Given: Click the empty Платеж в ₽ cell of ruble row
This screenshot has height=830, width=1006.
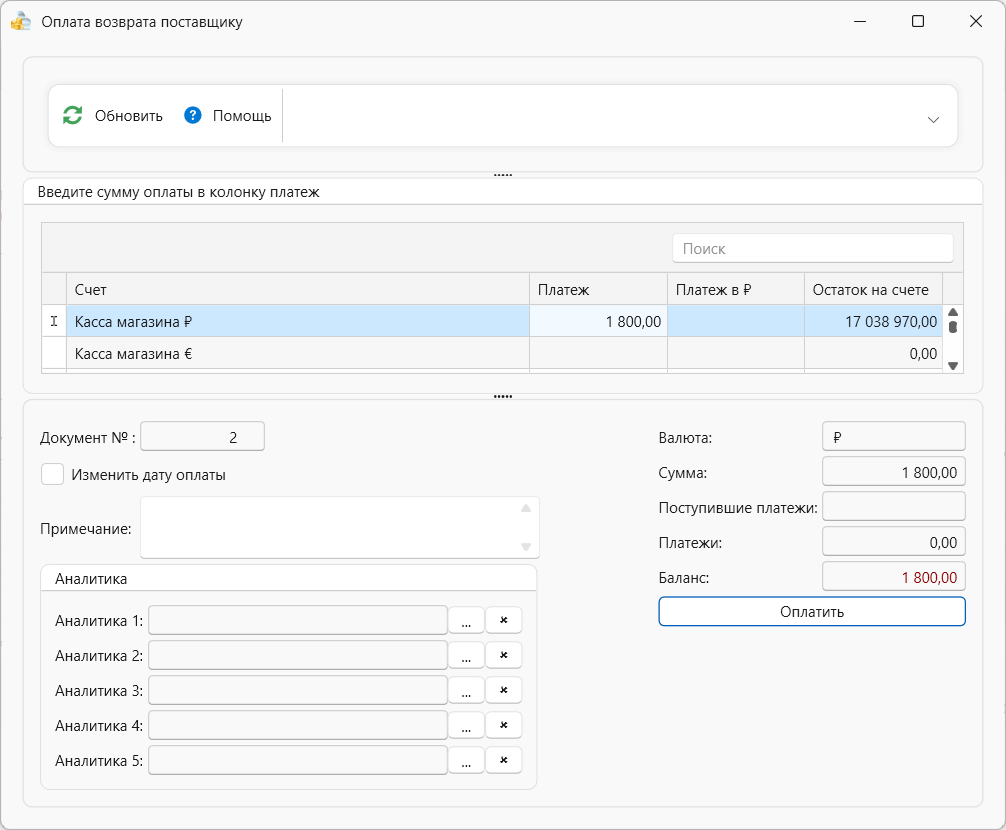Looking at the screenshot, I should [x=736, y=321].
